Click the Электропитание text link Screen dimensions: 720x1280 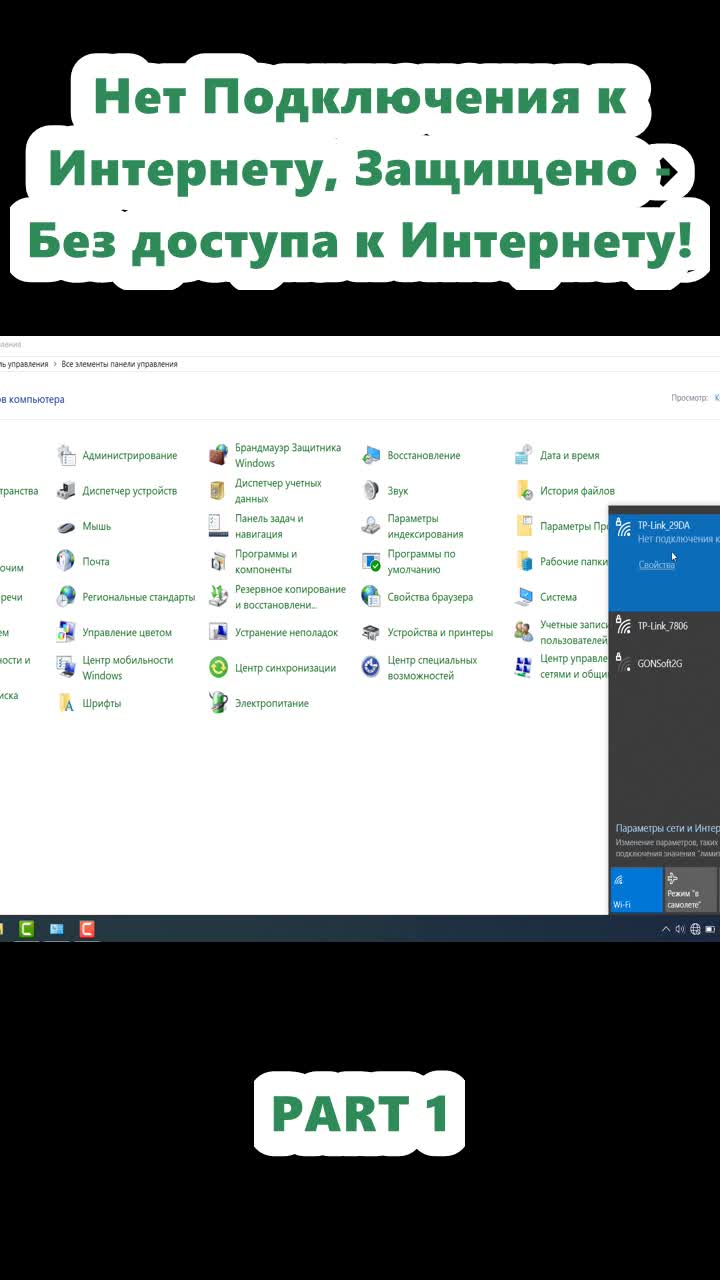272,703
